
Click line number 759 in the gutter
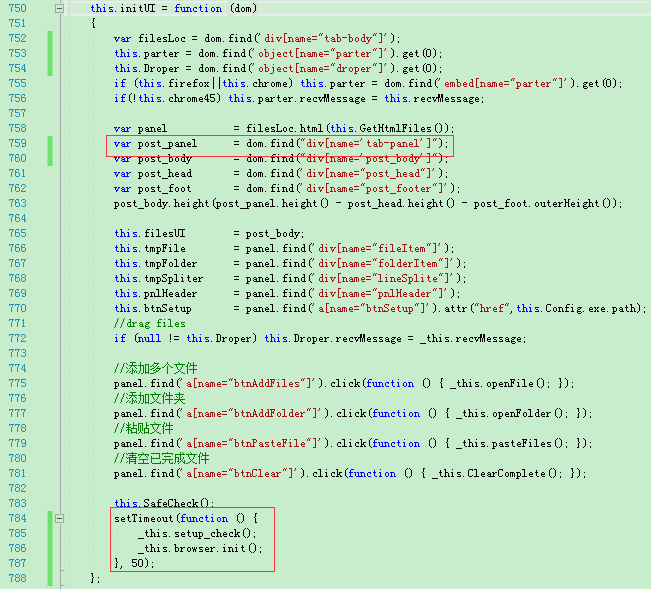tap(17, 143)
